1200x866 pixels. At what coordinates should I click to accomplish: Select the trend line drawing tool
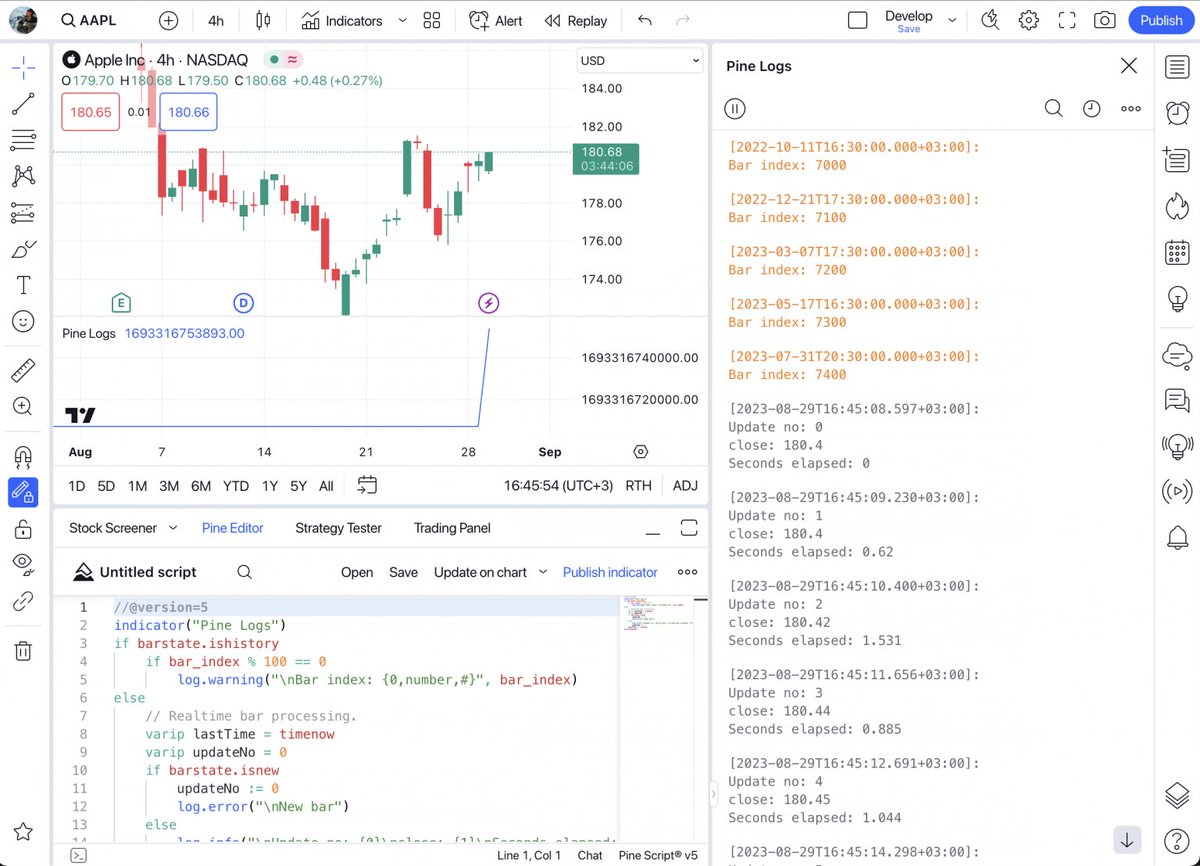tap(23, 104)
